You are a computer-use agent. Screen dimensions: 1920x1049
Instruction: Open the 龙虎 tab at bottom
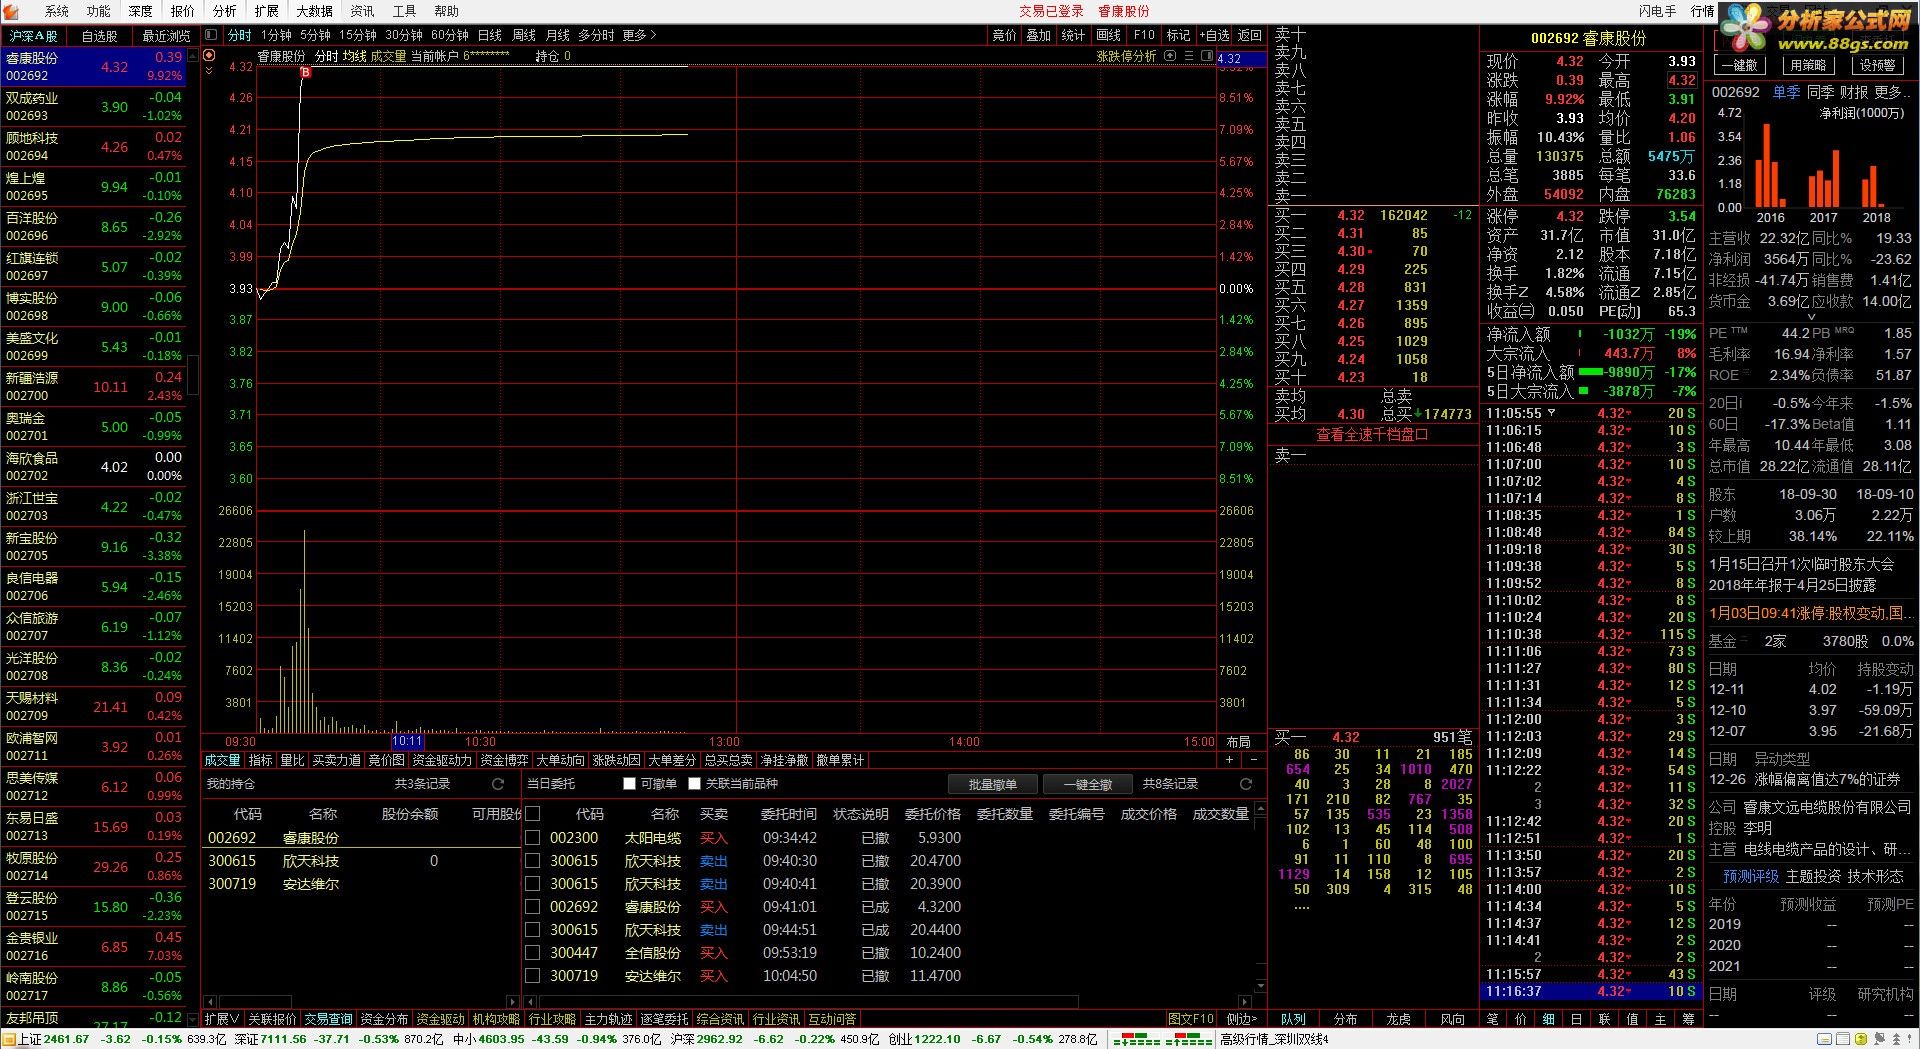1398,1019
